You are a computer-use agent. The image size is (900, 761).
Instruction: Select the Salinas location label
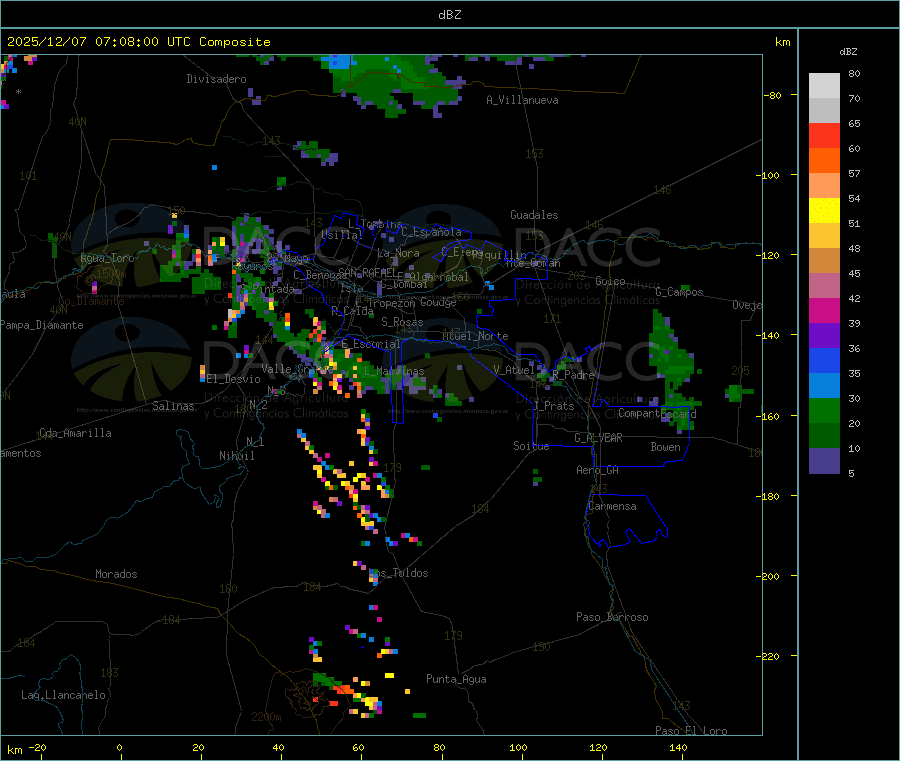click(173, 406)
